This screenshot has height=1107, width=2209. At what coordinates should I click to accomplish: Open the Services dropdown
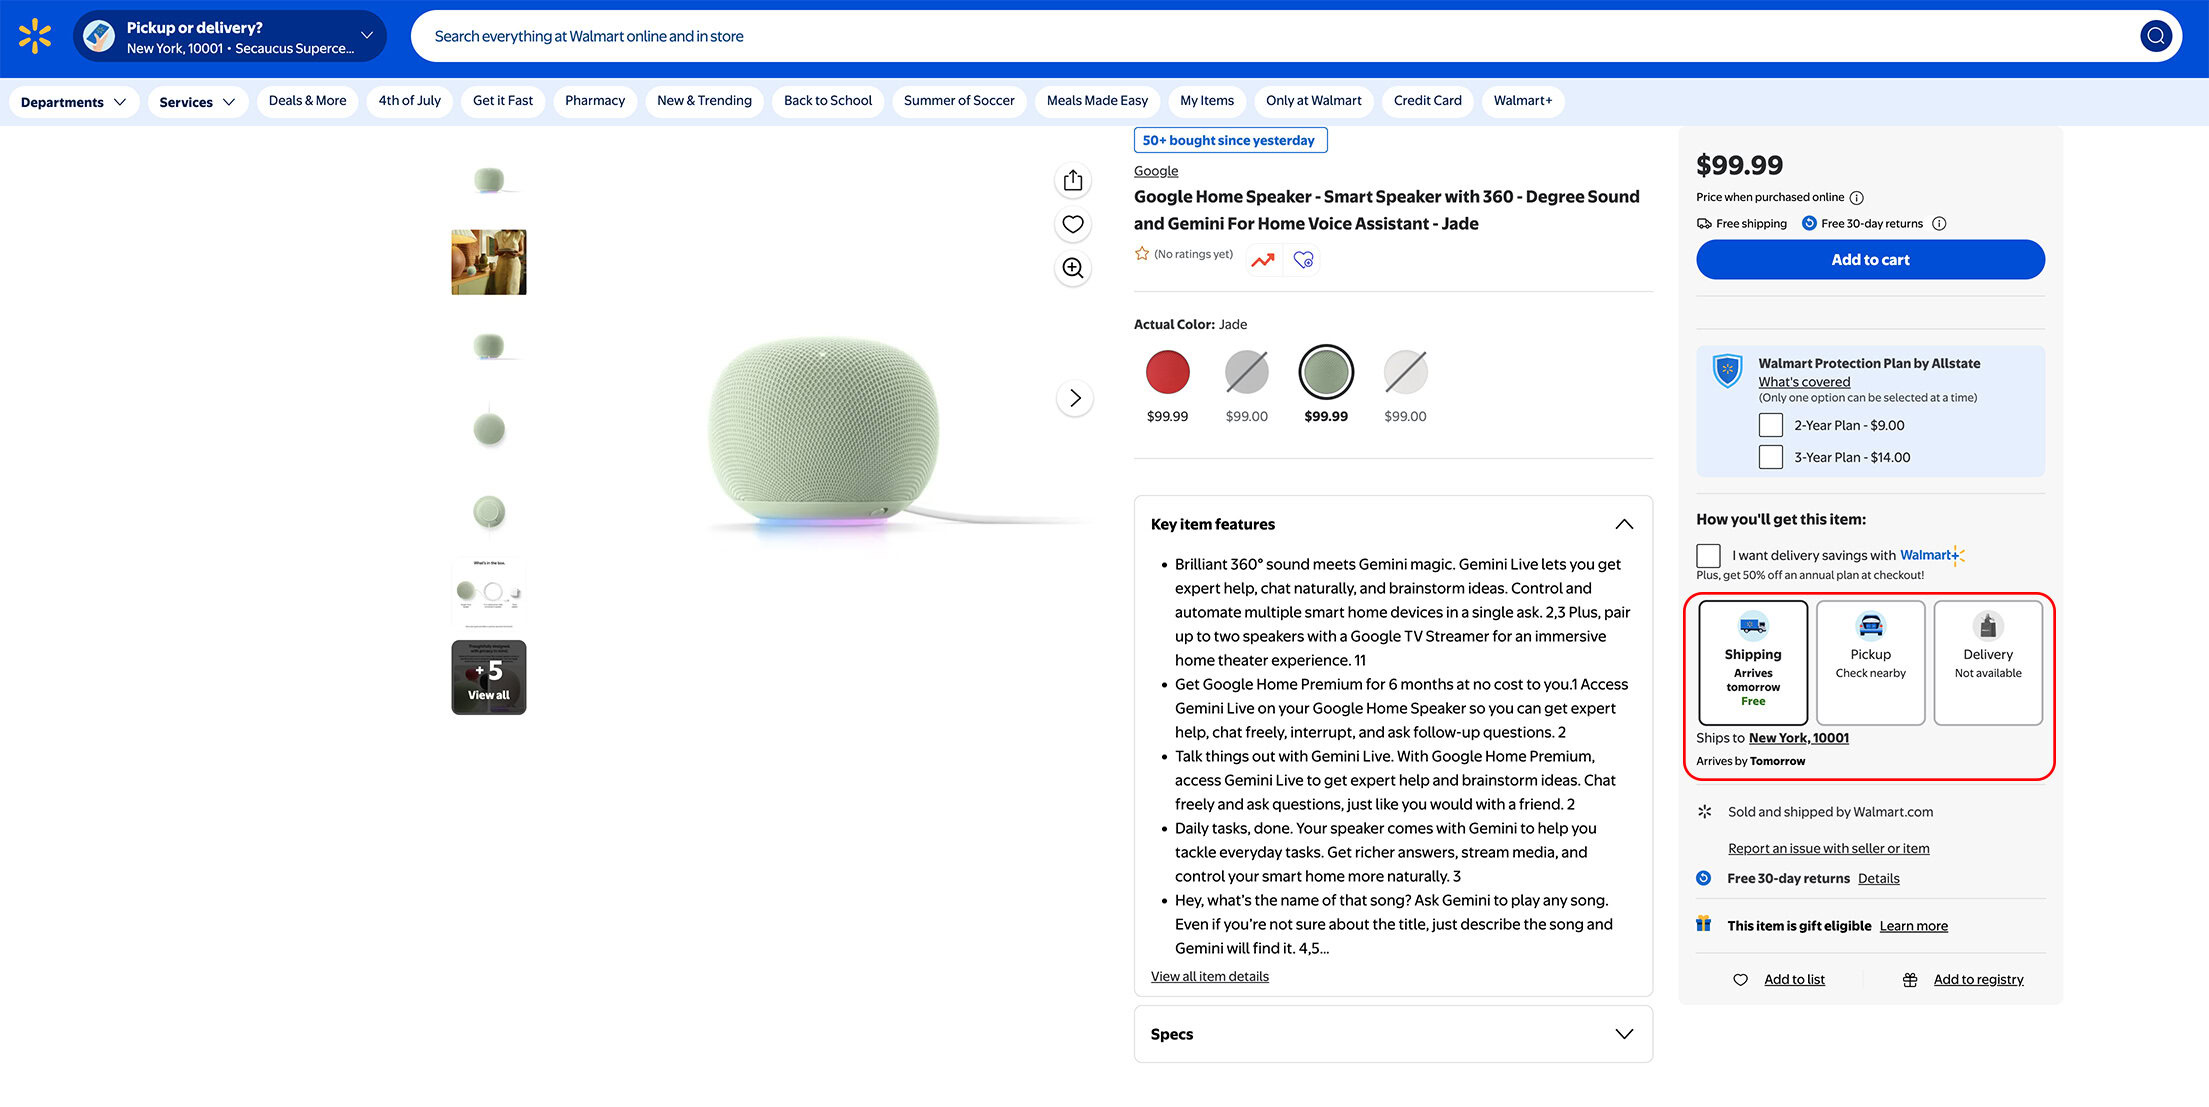pyautogui.click(x=197, y=102)
